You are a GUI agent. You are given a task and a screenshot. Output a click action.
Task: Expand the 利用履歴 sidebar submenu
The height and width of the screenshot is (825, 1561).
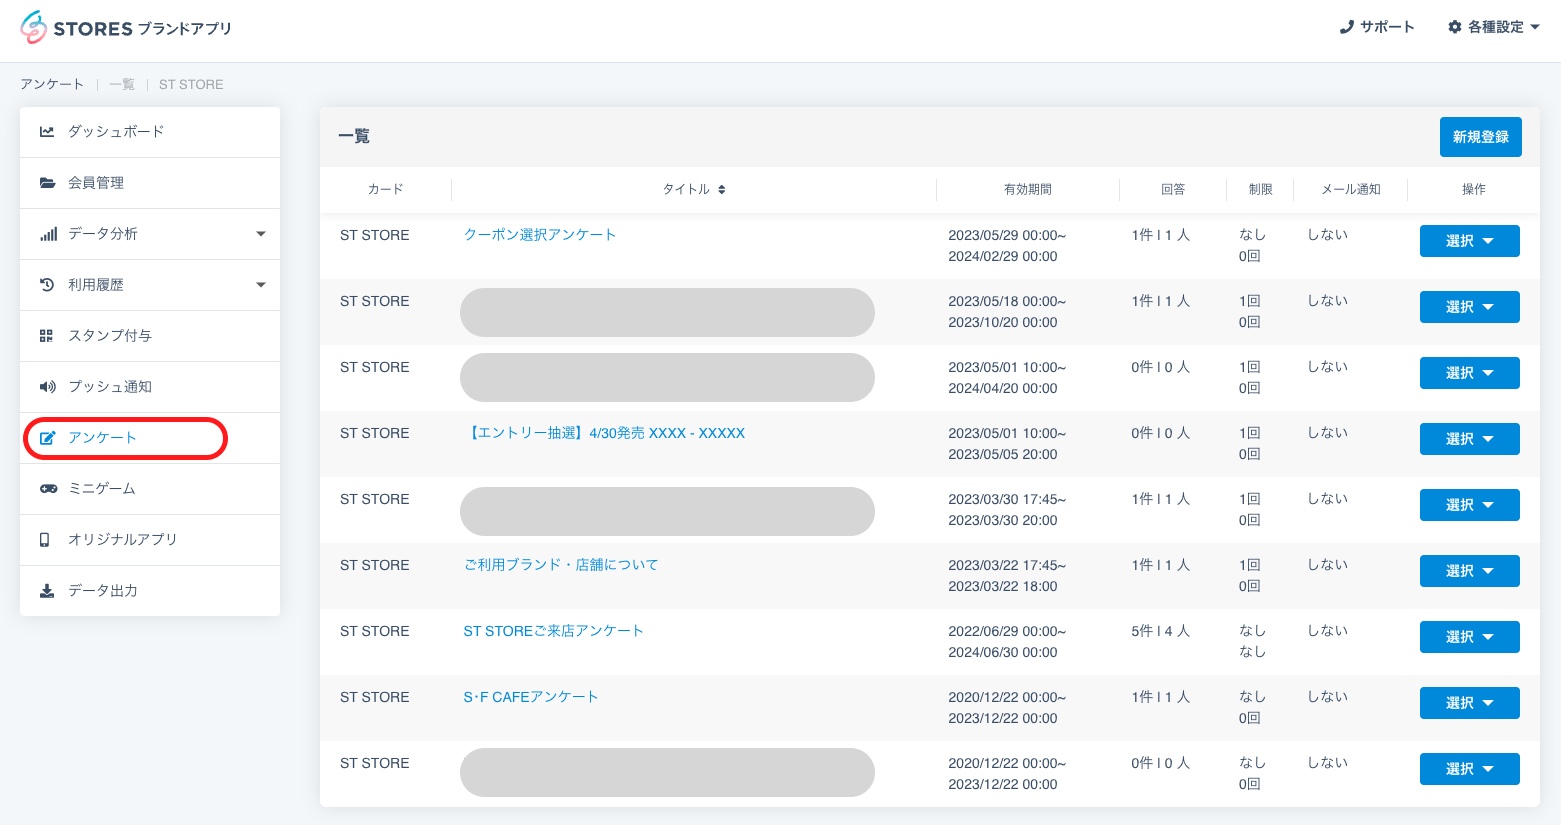click(x=260, y=285)
